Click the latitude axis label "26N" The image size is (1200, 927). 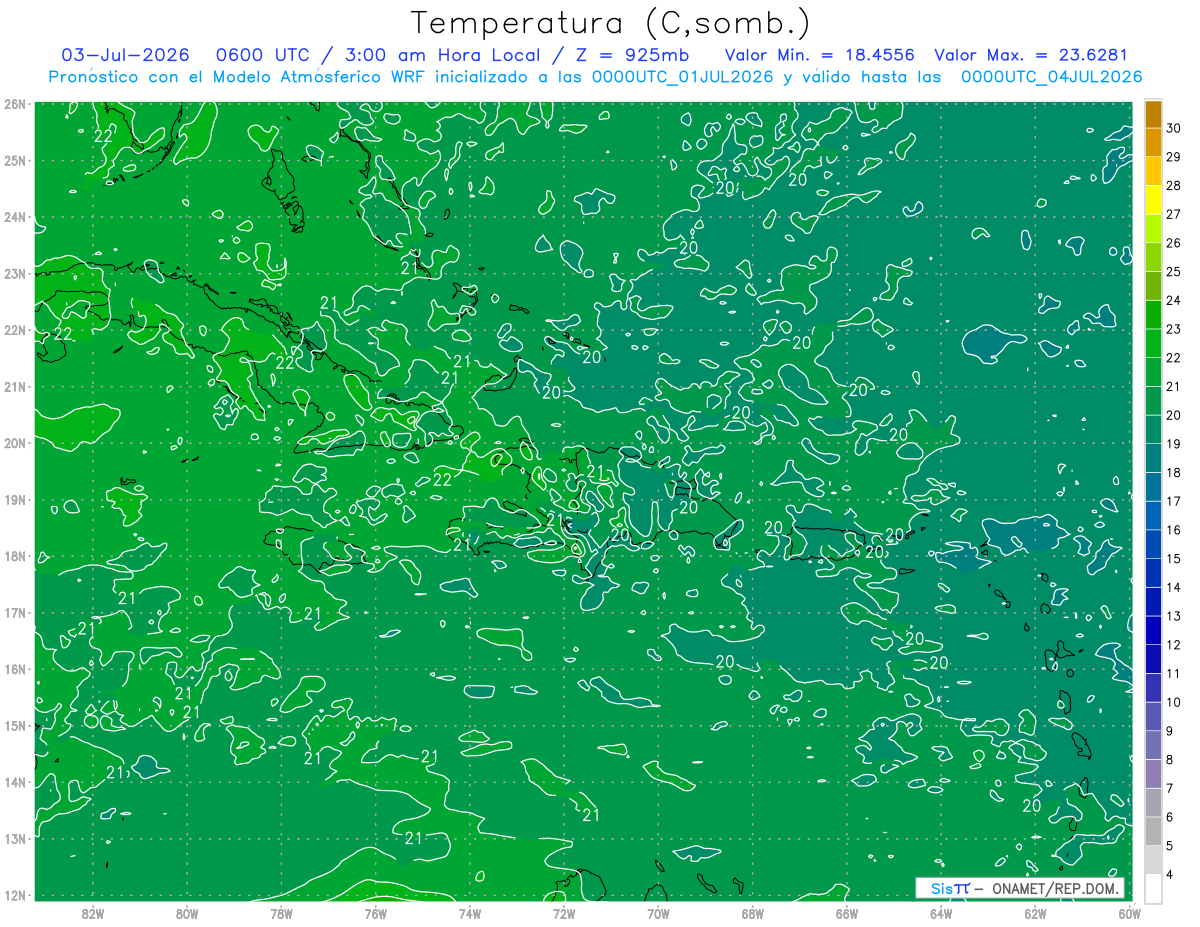[x=15, y=104]
